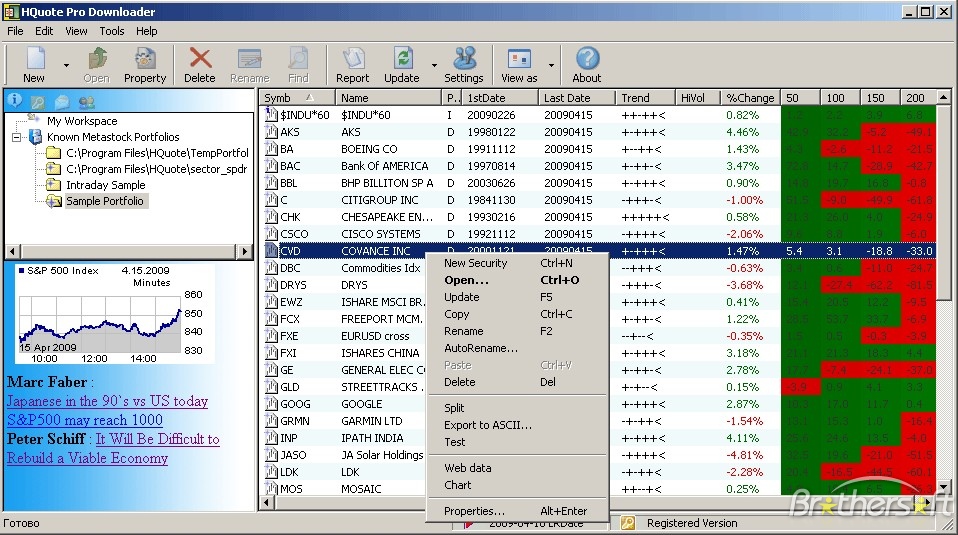This screenshot has height=535, width=958.
Task: Click the New toolbar icon
Action: (34, 60)
